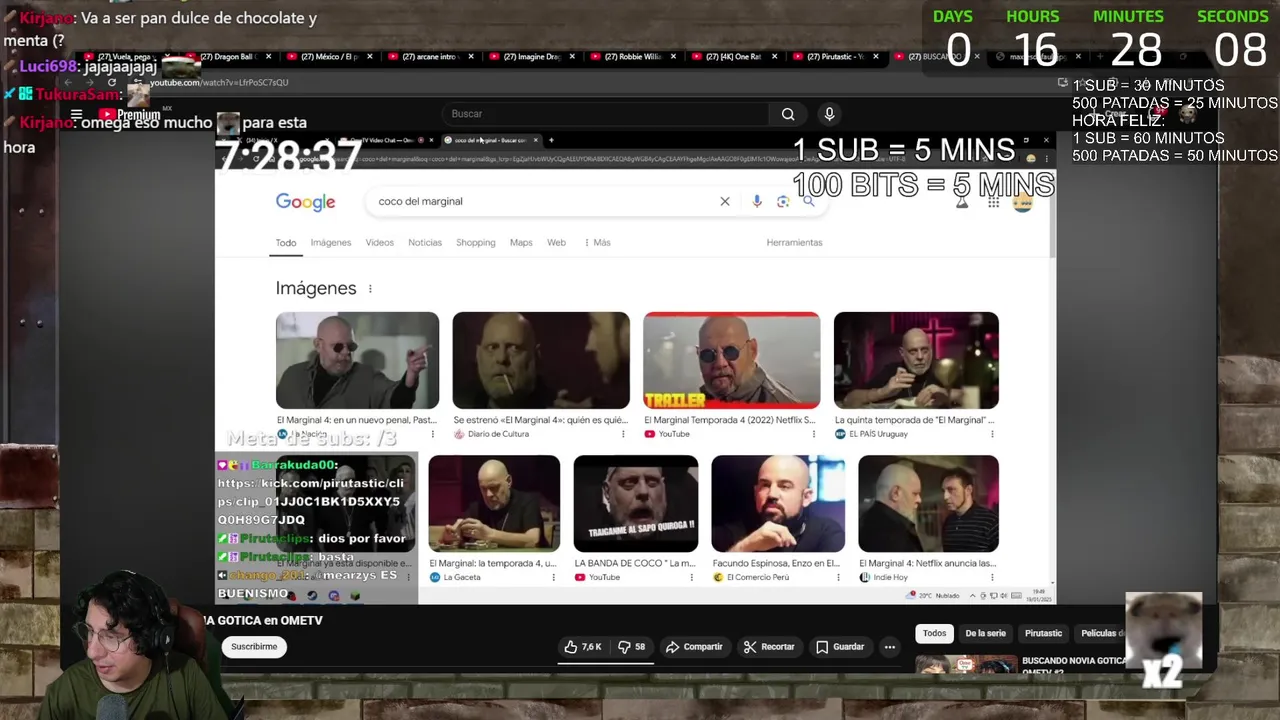
Task: Switch to 'Robbie Willia' browser tab
Action: coord(633,57)
